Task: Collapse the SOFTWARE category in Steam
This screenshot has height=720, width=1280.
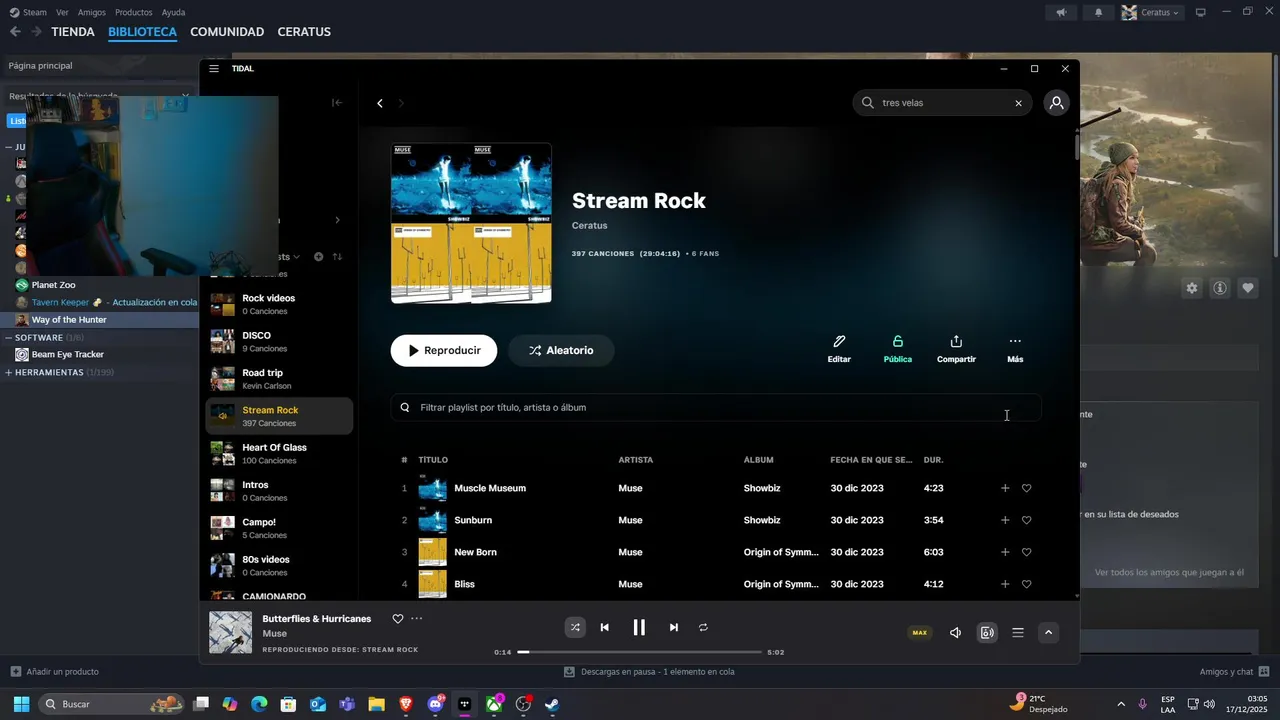Action: point(9,337)
